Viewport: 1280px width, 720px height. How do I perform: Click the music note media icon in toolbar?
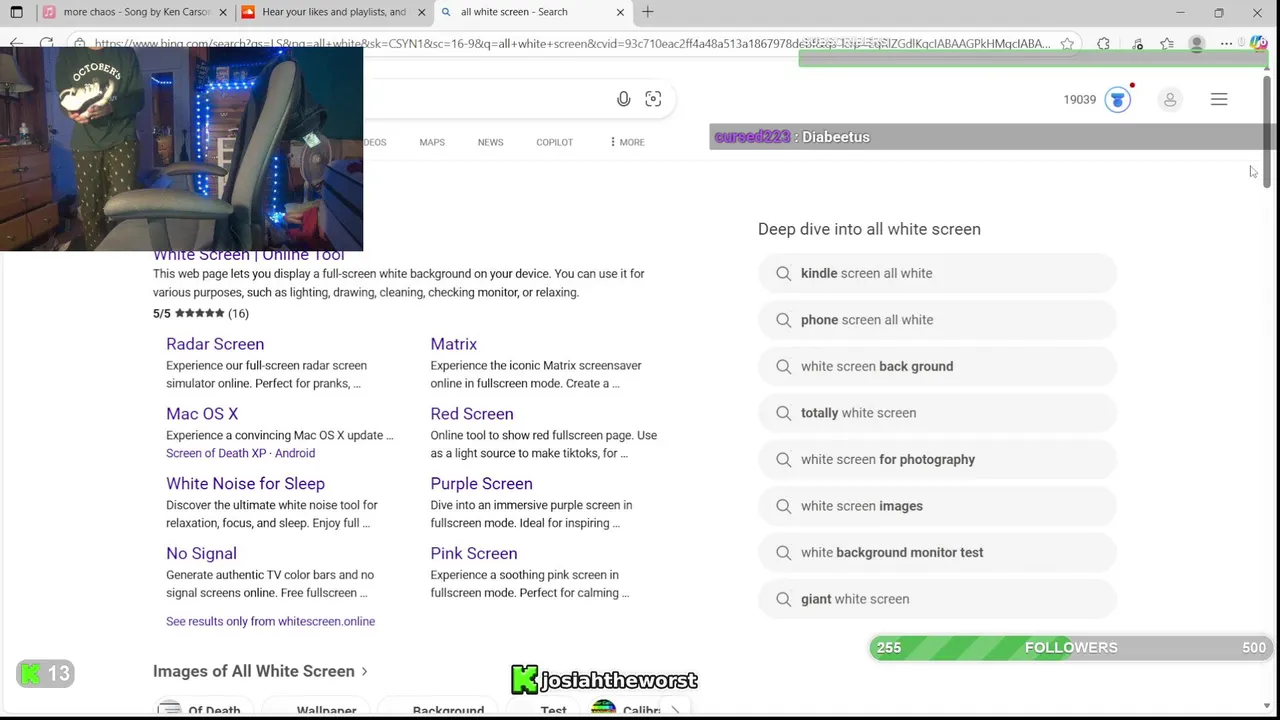1138,44
